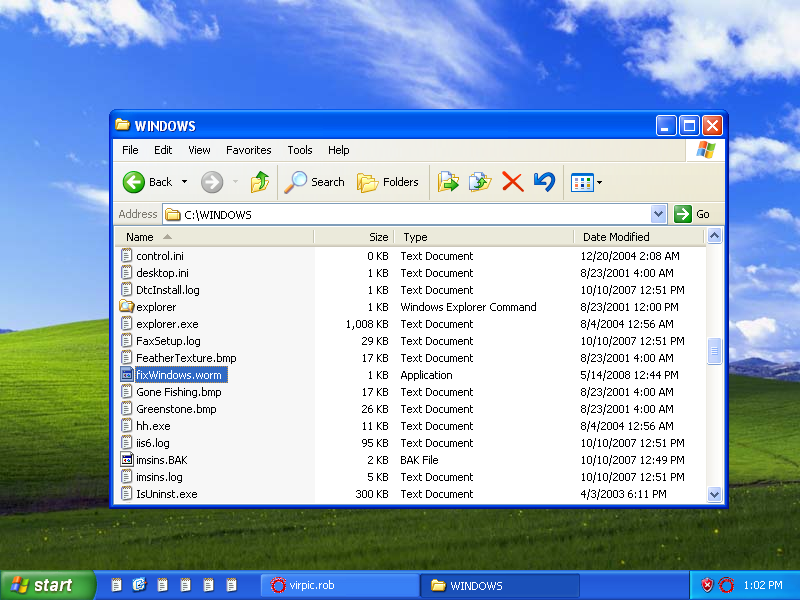This screenshot has height=600, width=800.
Task: Click the Go button beside the address bar
Action: (x=692, y=214)
